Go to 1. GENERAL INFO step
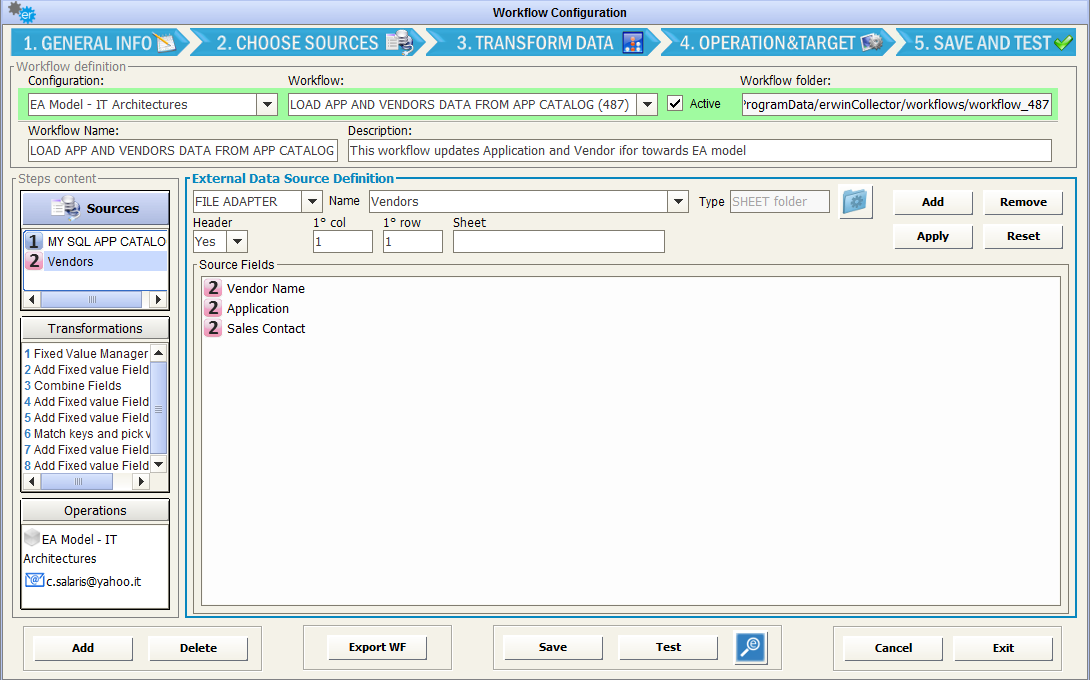Screen dimensions: 1090x680 click(x=99, y=42)
